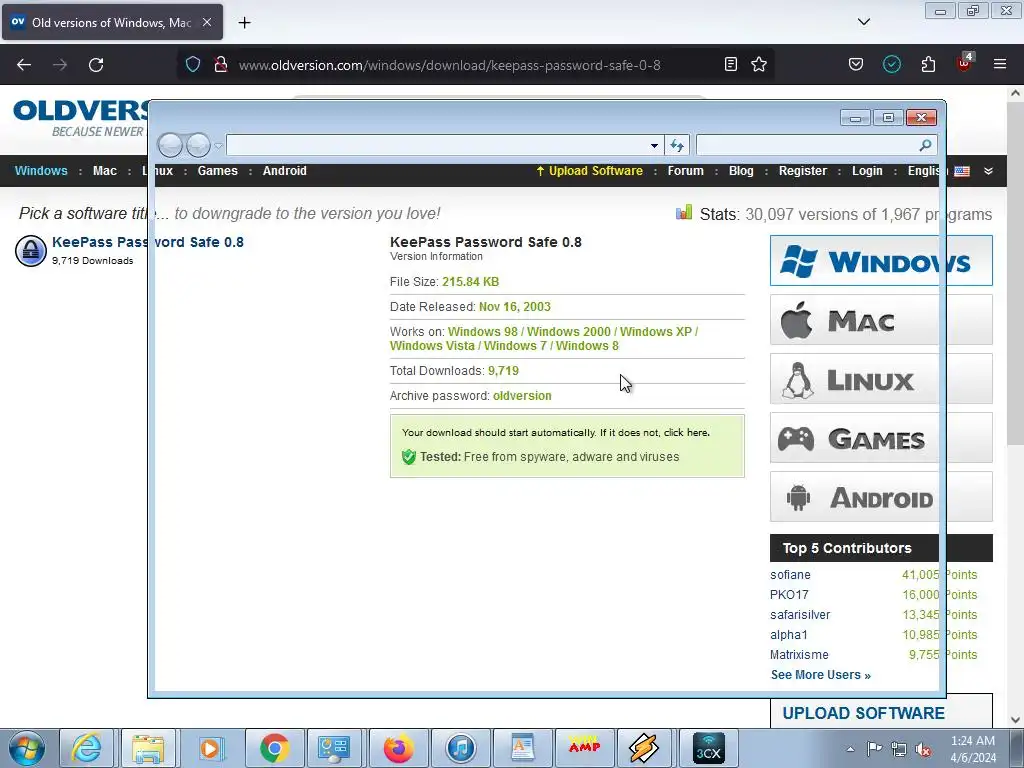Open the Windows menu item in site navigation
1024x768 pixels.
tap(41, 171)
